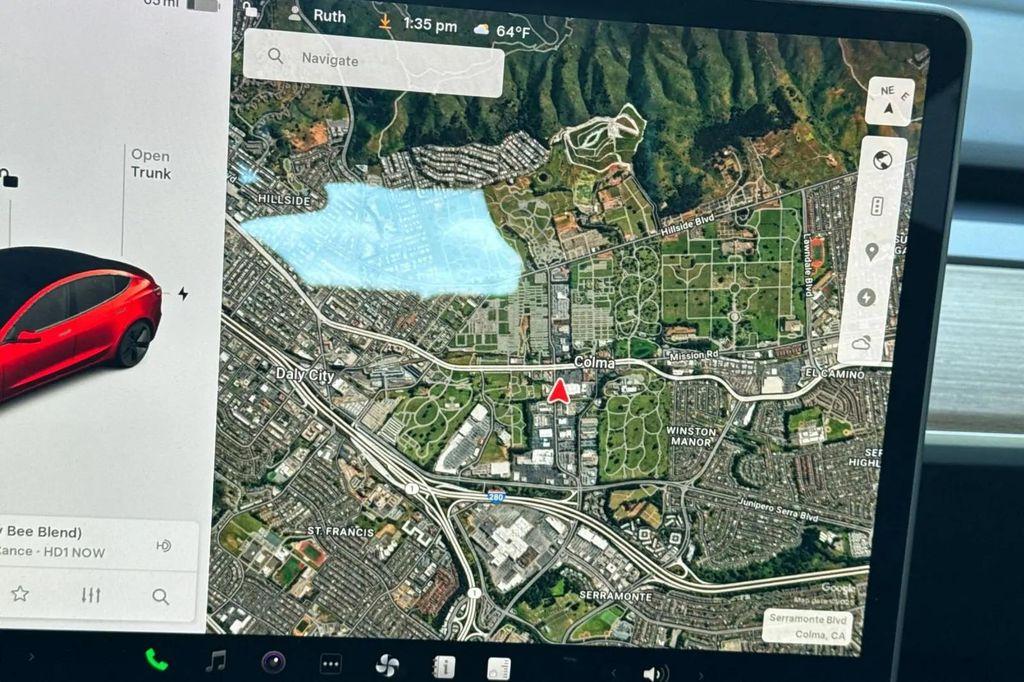The width and height of the screenshot is (1024, 682).
Task: Tap the Navigate search field
Action: [x=373, y=60]
